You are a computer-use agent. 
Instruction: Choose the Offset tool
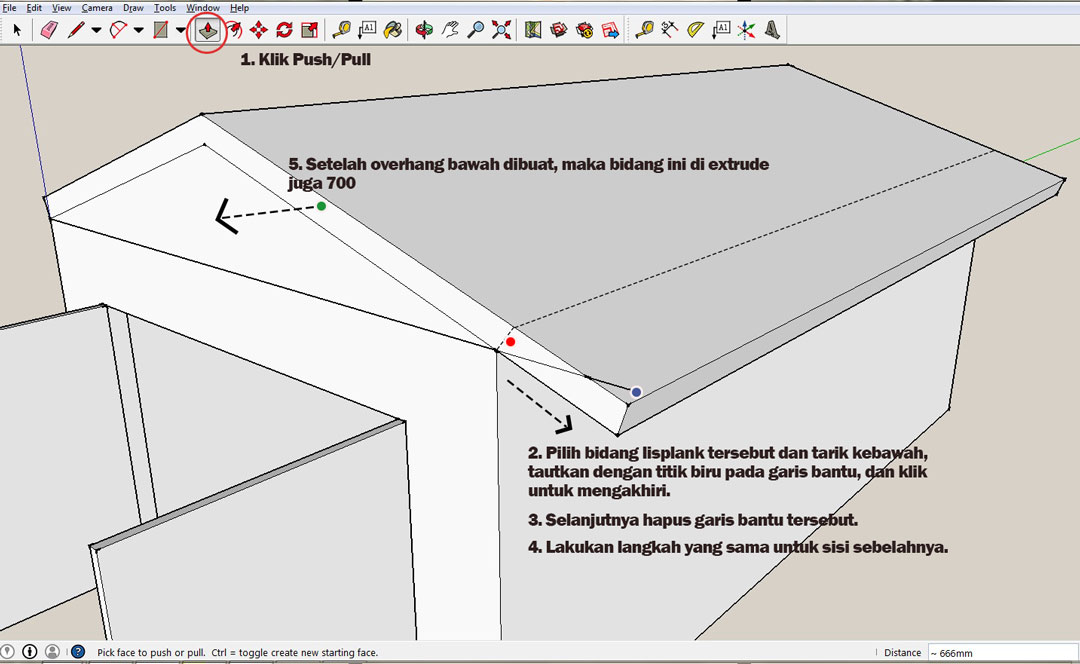(x=234, y=30)
